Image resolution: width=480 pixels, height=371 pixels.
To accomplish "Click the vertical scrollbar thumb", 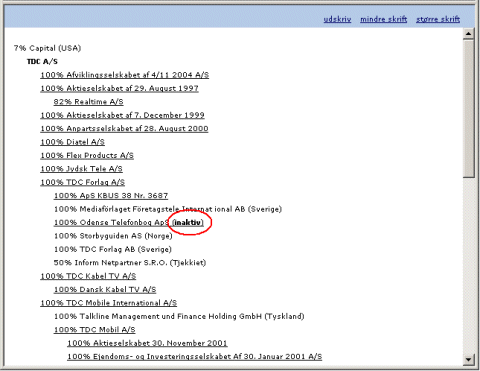I will [x=468, y=109].
